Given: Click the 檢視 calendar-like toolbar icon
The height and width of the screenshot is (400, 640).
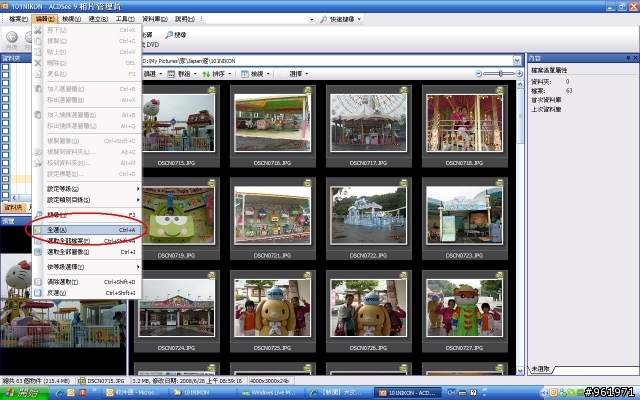Looking at the screenshot, I should point(244,74).
